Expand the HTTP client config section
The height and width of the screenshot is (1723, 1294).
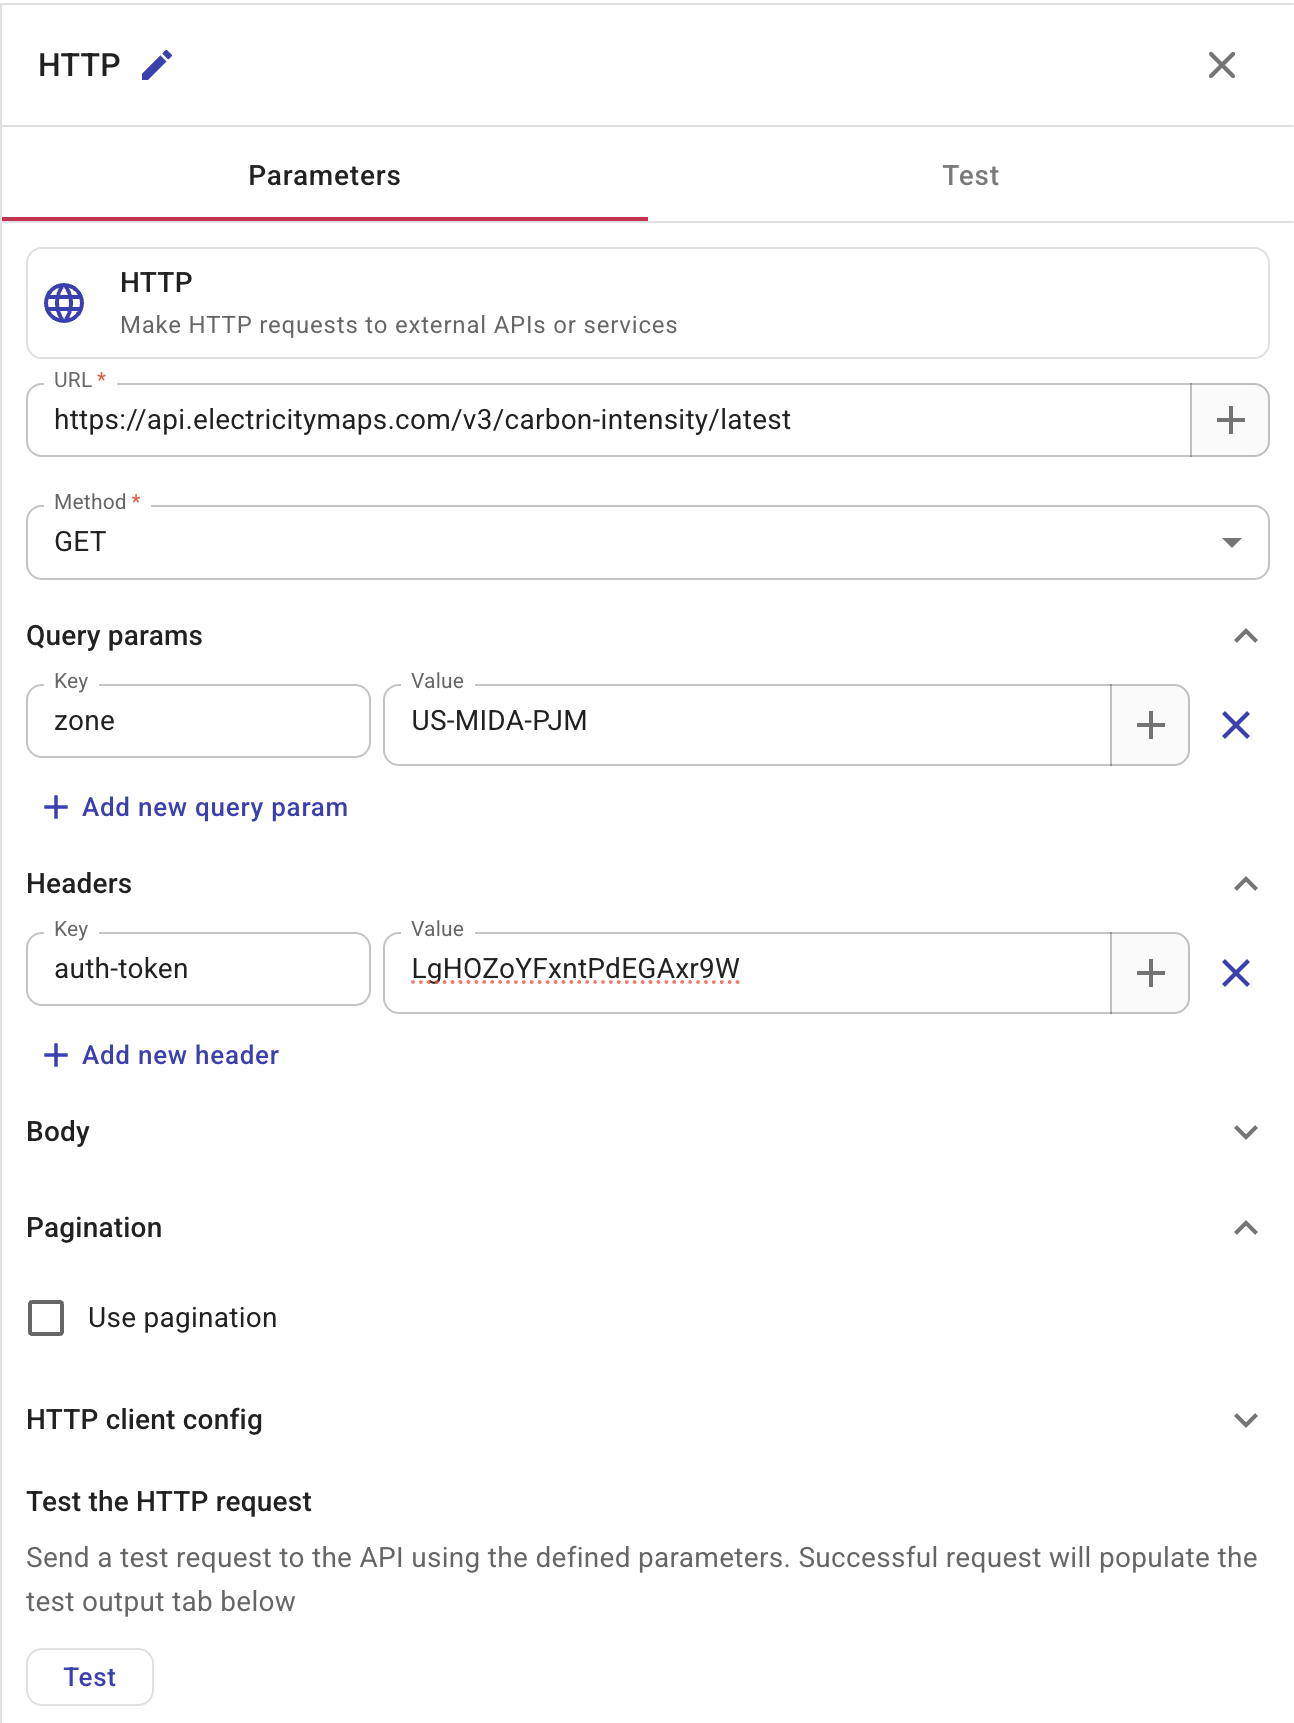(1244, 1419)
